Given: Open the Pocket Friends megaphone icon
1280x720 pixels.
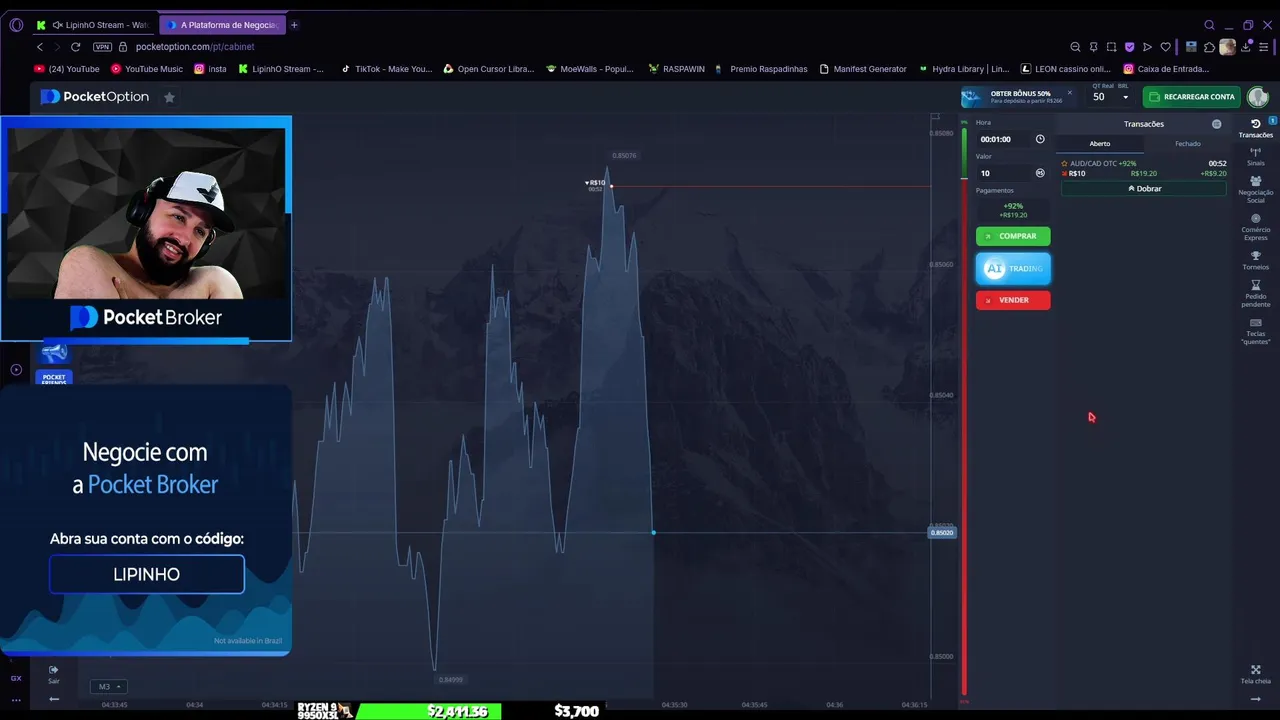Looking at the screenshot, I should click(54, 353).
